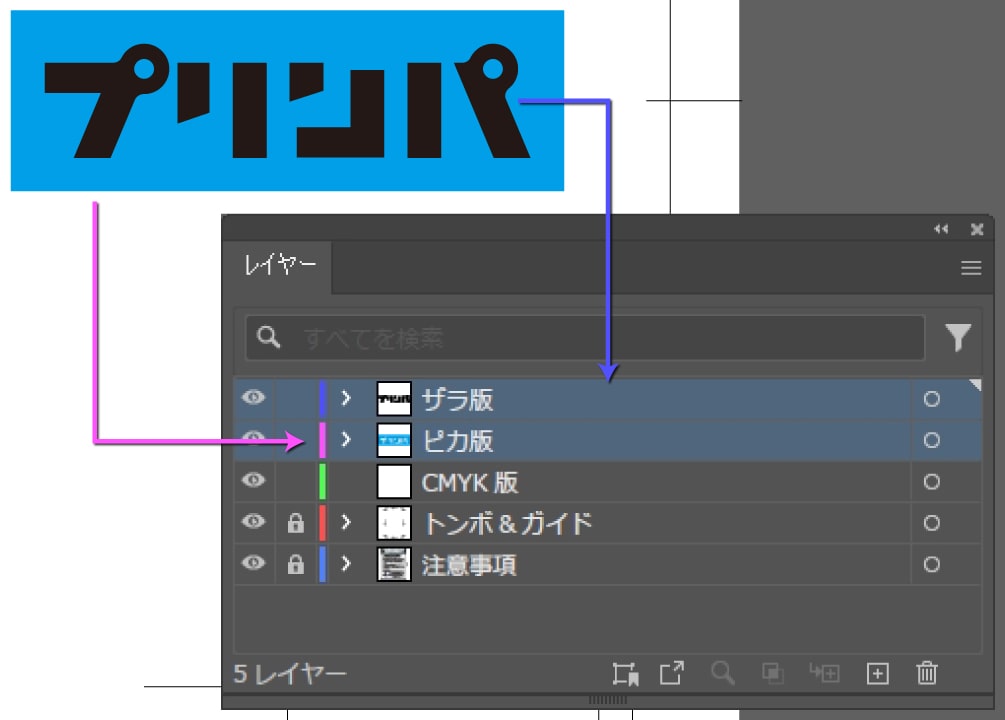Click the Export artboard icon in panel footer
The height and width of the screenshot is (720, 1005).
(x=626, y=674)
